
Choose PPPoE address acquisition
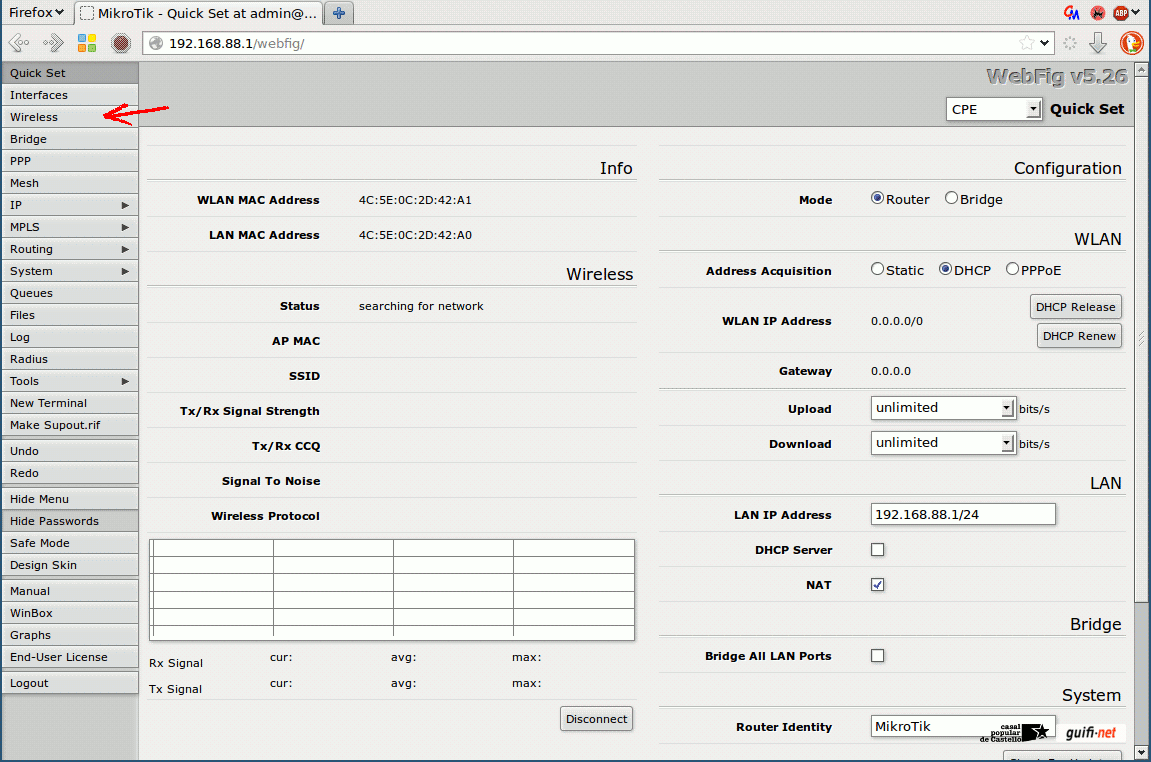(1012, 269)
